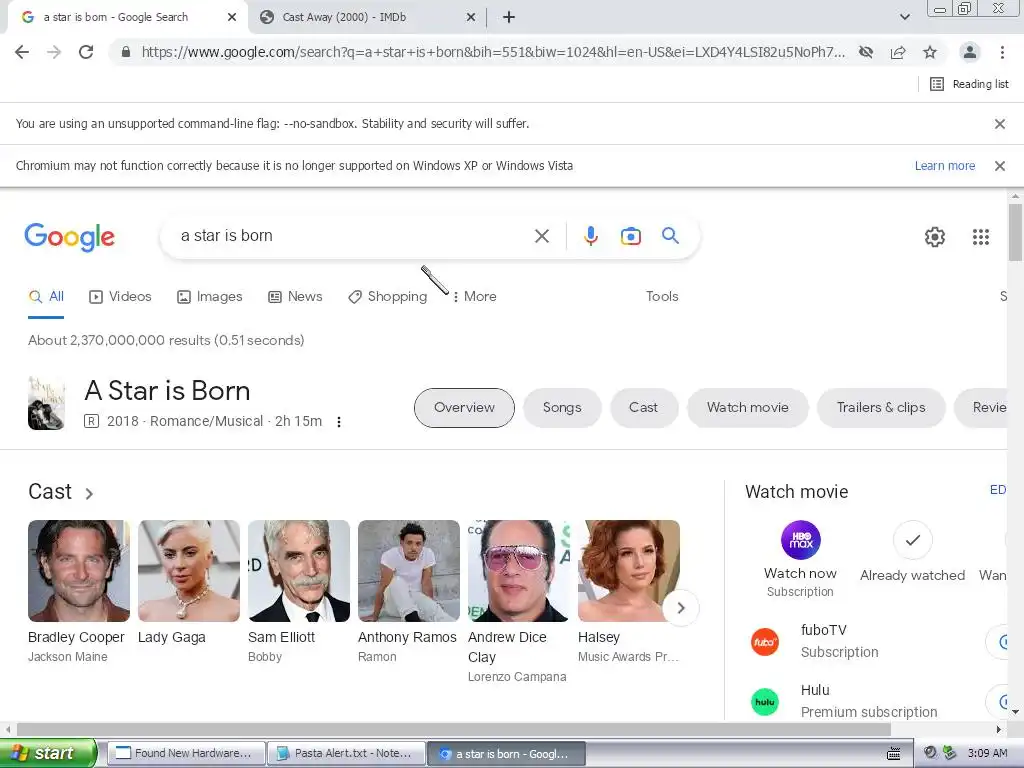Screen dimensions: 1024x768
Task: Open Sam Elliott's cast photo
Action: click(298, 571)
